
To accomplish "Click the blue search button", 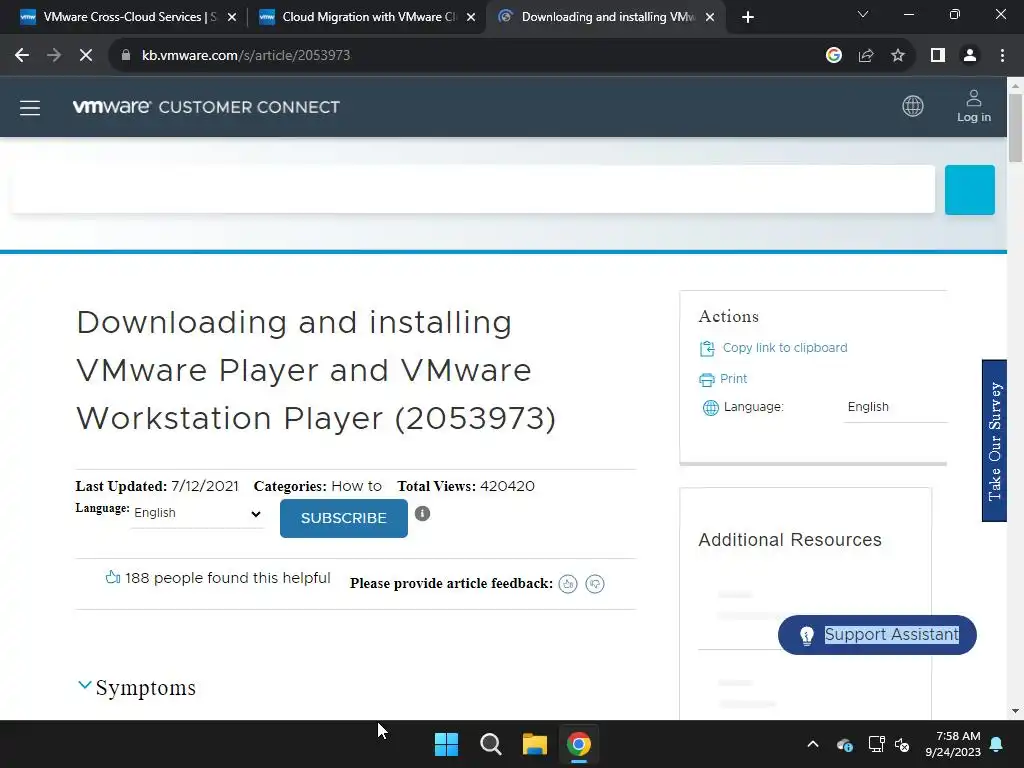I will click(x=970, y=190).
